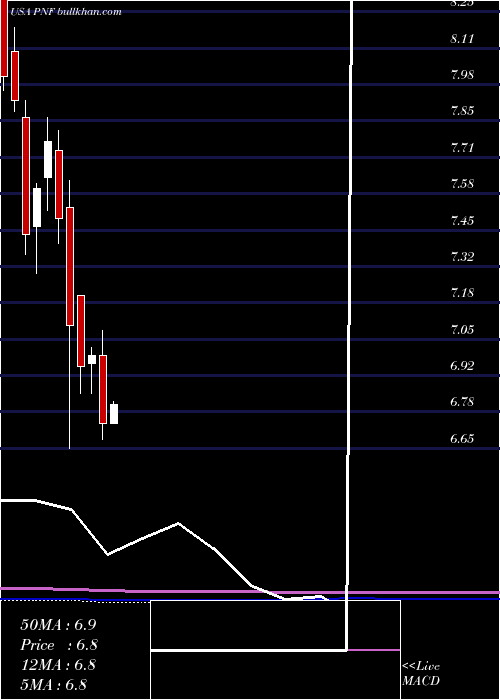Click the 7.18 price axis label
The image size is (500, 700).
click(462, 293)
